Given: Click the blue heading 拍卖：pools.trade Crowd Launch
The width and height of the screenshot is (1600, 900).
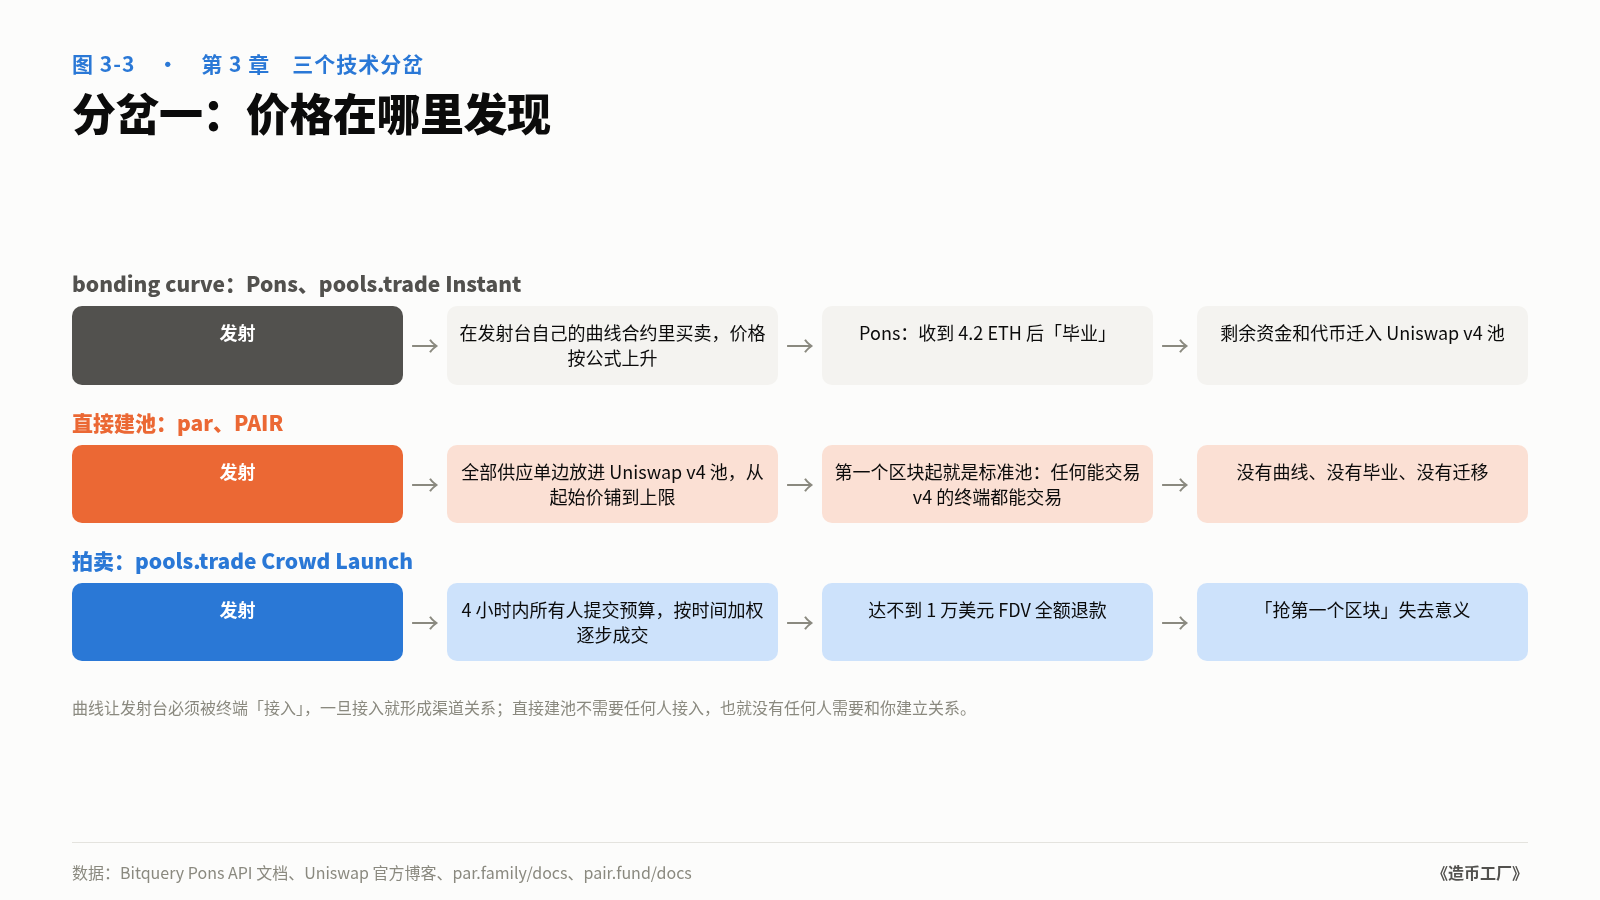Looking at the screenshot, I should (x=242, y=561).
